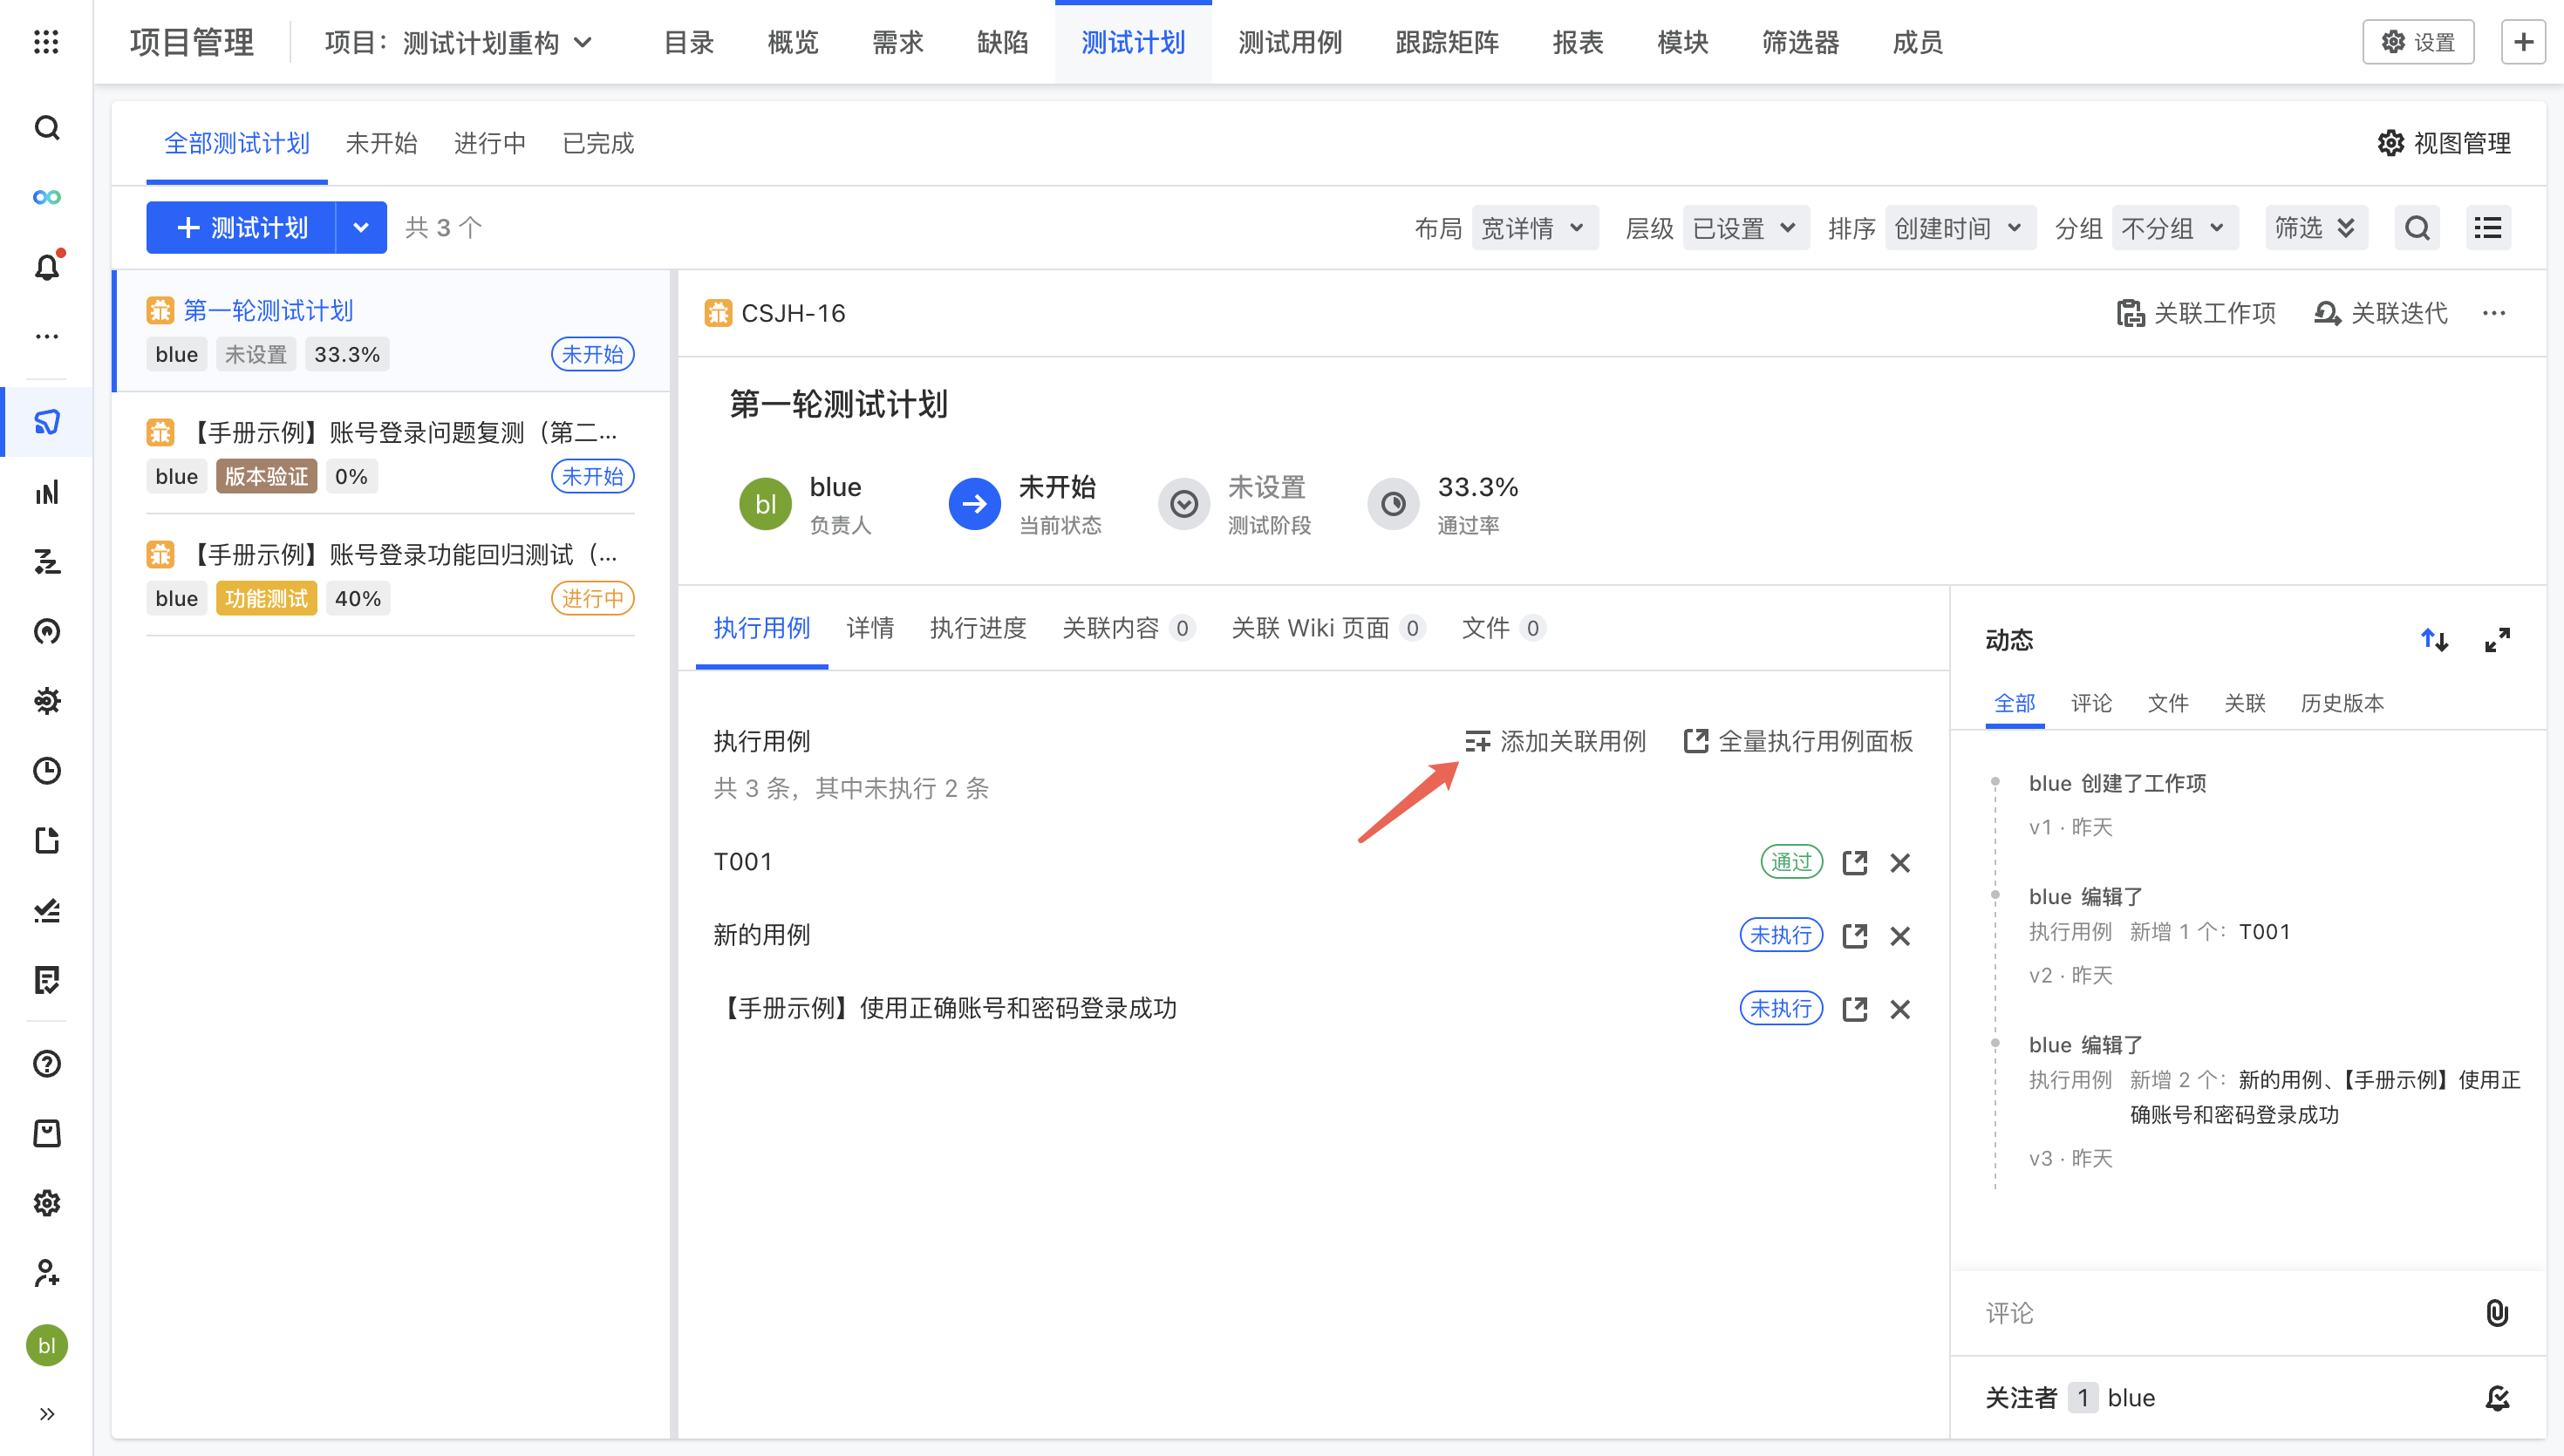Open the T001 case in new window
Screen dimensions: 2564x1456
click(1855, 862)
